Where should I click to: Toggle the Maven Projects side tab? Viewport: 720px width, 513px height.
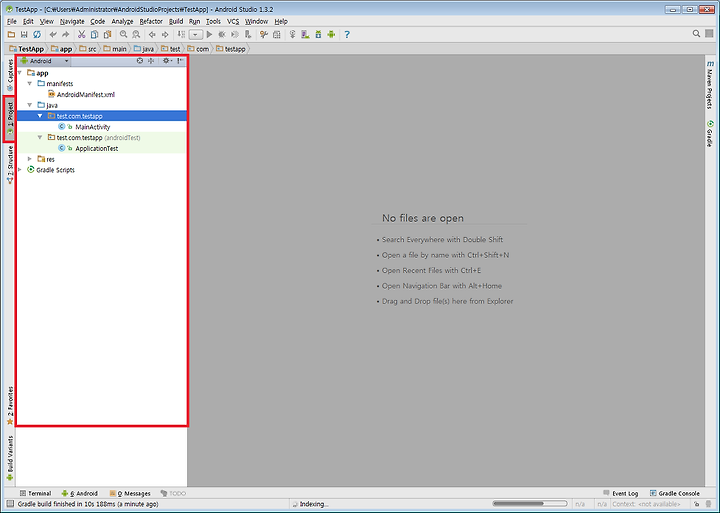click(x=710, y=85)
